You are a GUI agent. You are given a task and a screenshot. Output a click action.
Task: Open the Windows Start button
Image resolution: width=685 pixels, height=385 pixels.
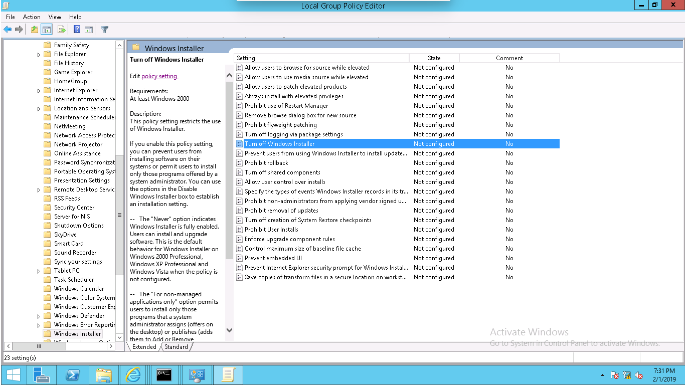pyautogui.click(x=13, y=375)
